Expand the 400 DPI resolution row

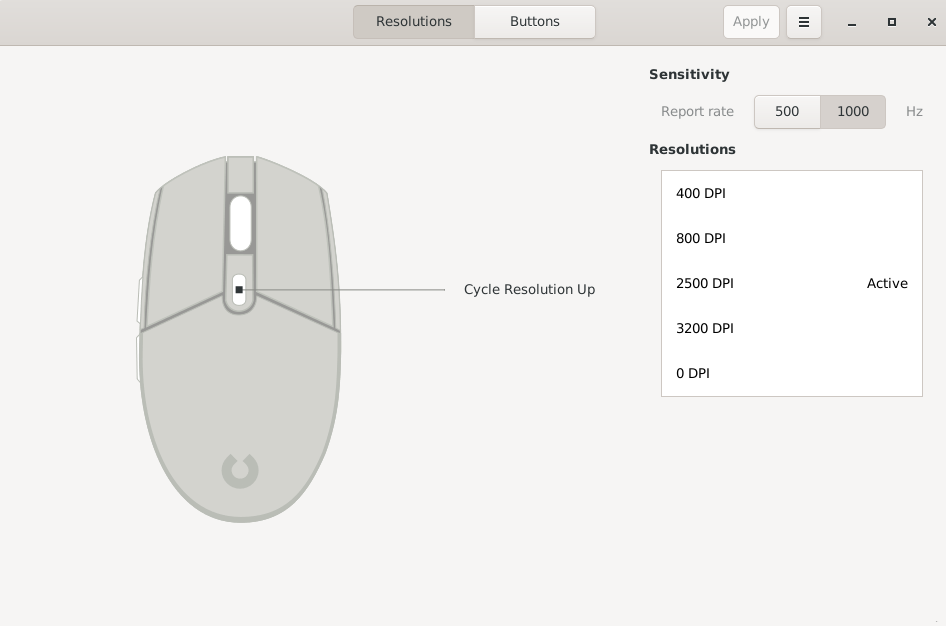(792, 194)
